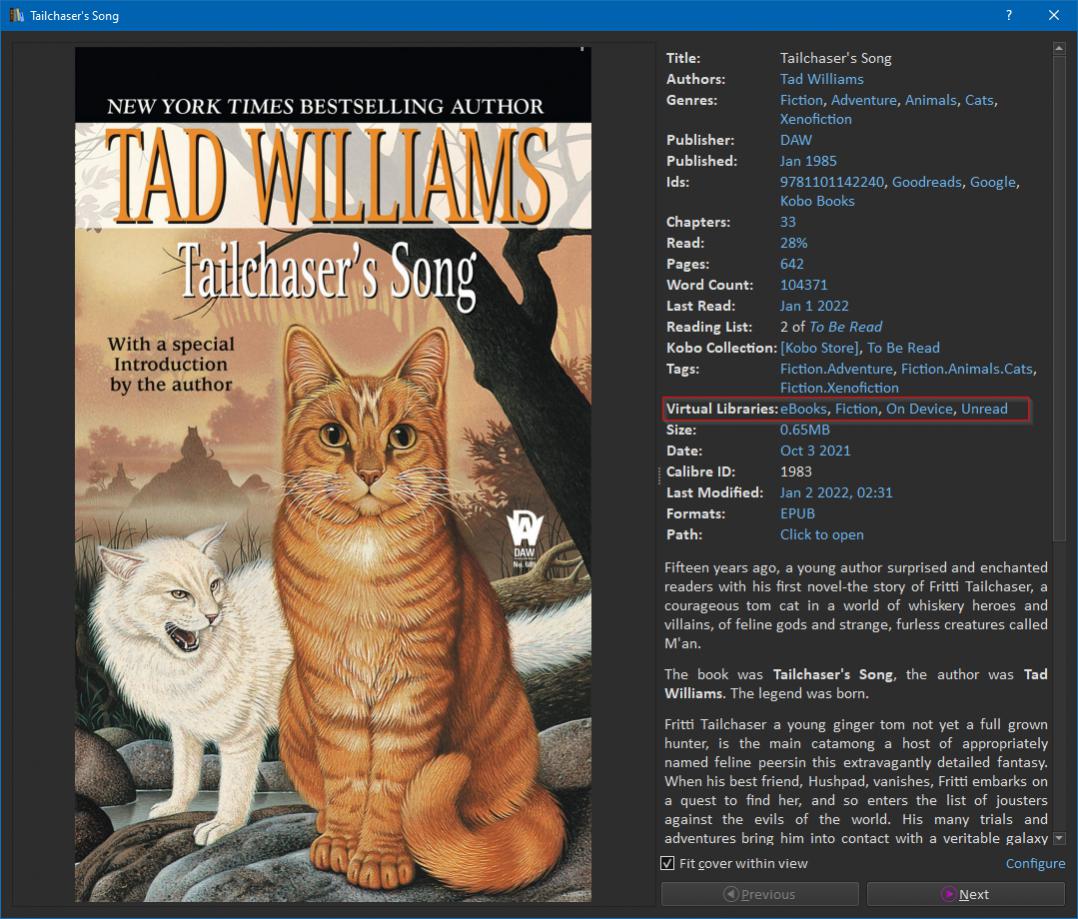The width and height of the screenshot is (1078, 919).
Task: Click the Previous button
Action: pos(760,894)
